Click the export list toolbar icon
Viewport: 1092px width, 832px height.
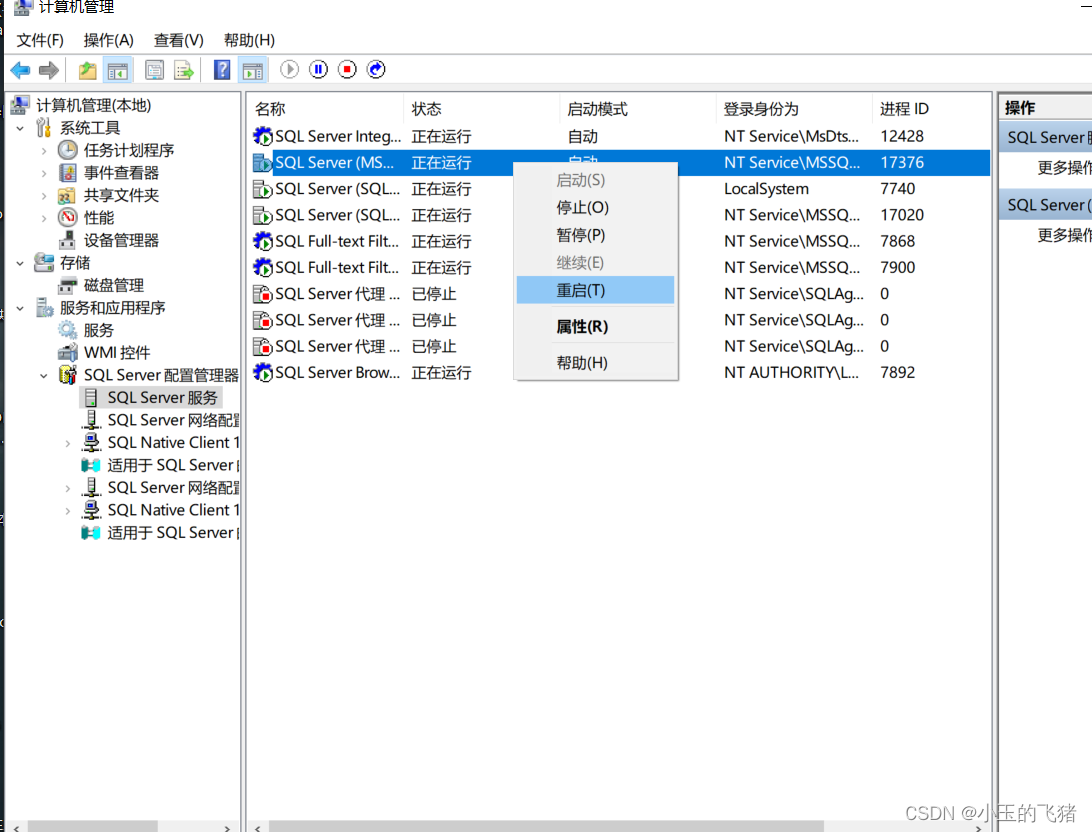[x=184, y=69]
